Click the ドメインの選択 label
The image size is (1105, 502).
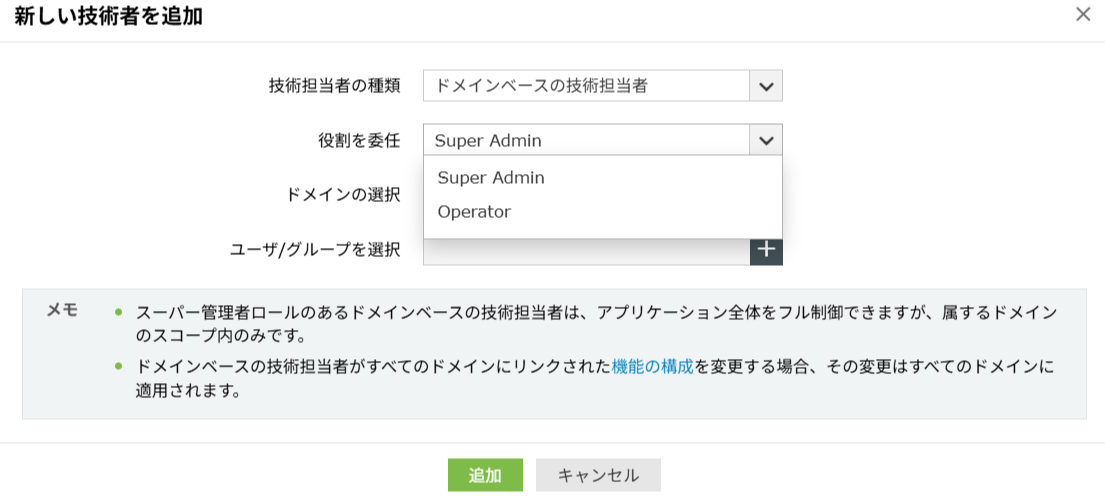[x=344, y=195]
